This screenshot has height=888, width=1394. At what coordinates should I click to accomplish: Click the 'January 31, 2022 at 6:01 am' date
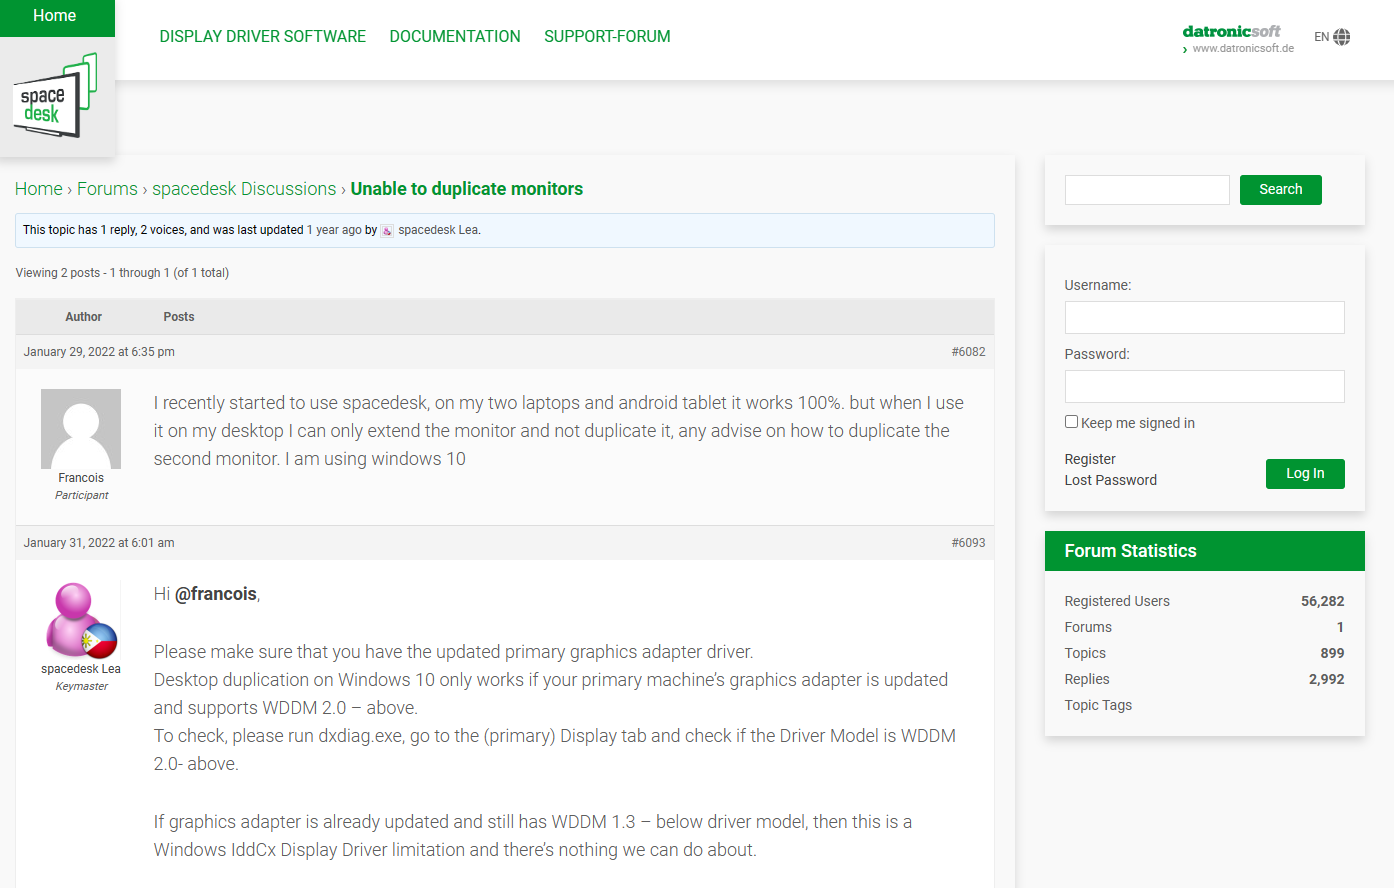[x=99, y=543]
